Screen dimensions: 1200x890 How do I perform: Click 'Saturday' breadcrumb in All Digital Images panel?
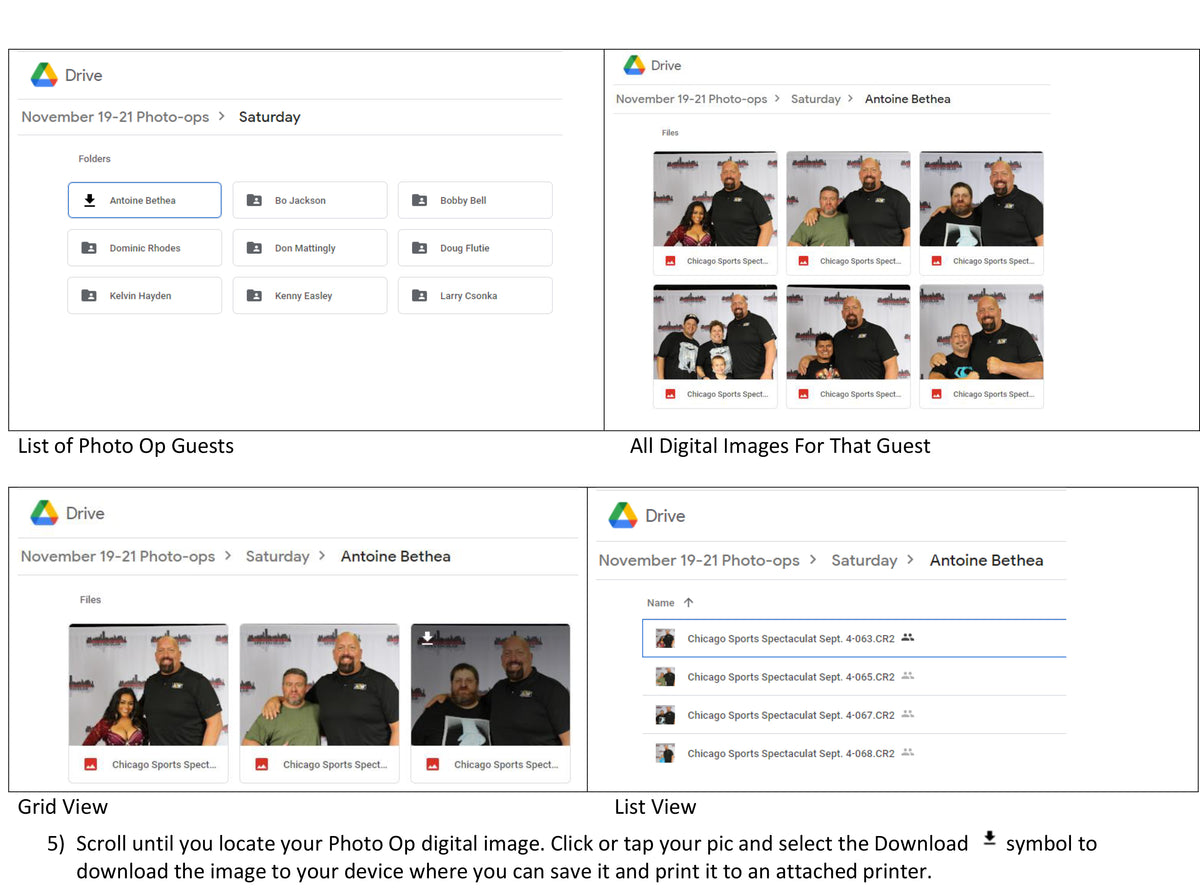coord(816,99)
